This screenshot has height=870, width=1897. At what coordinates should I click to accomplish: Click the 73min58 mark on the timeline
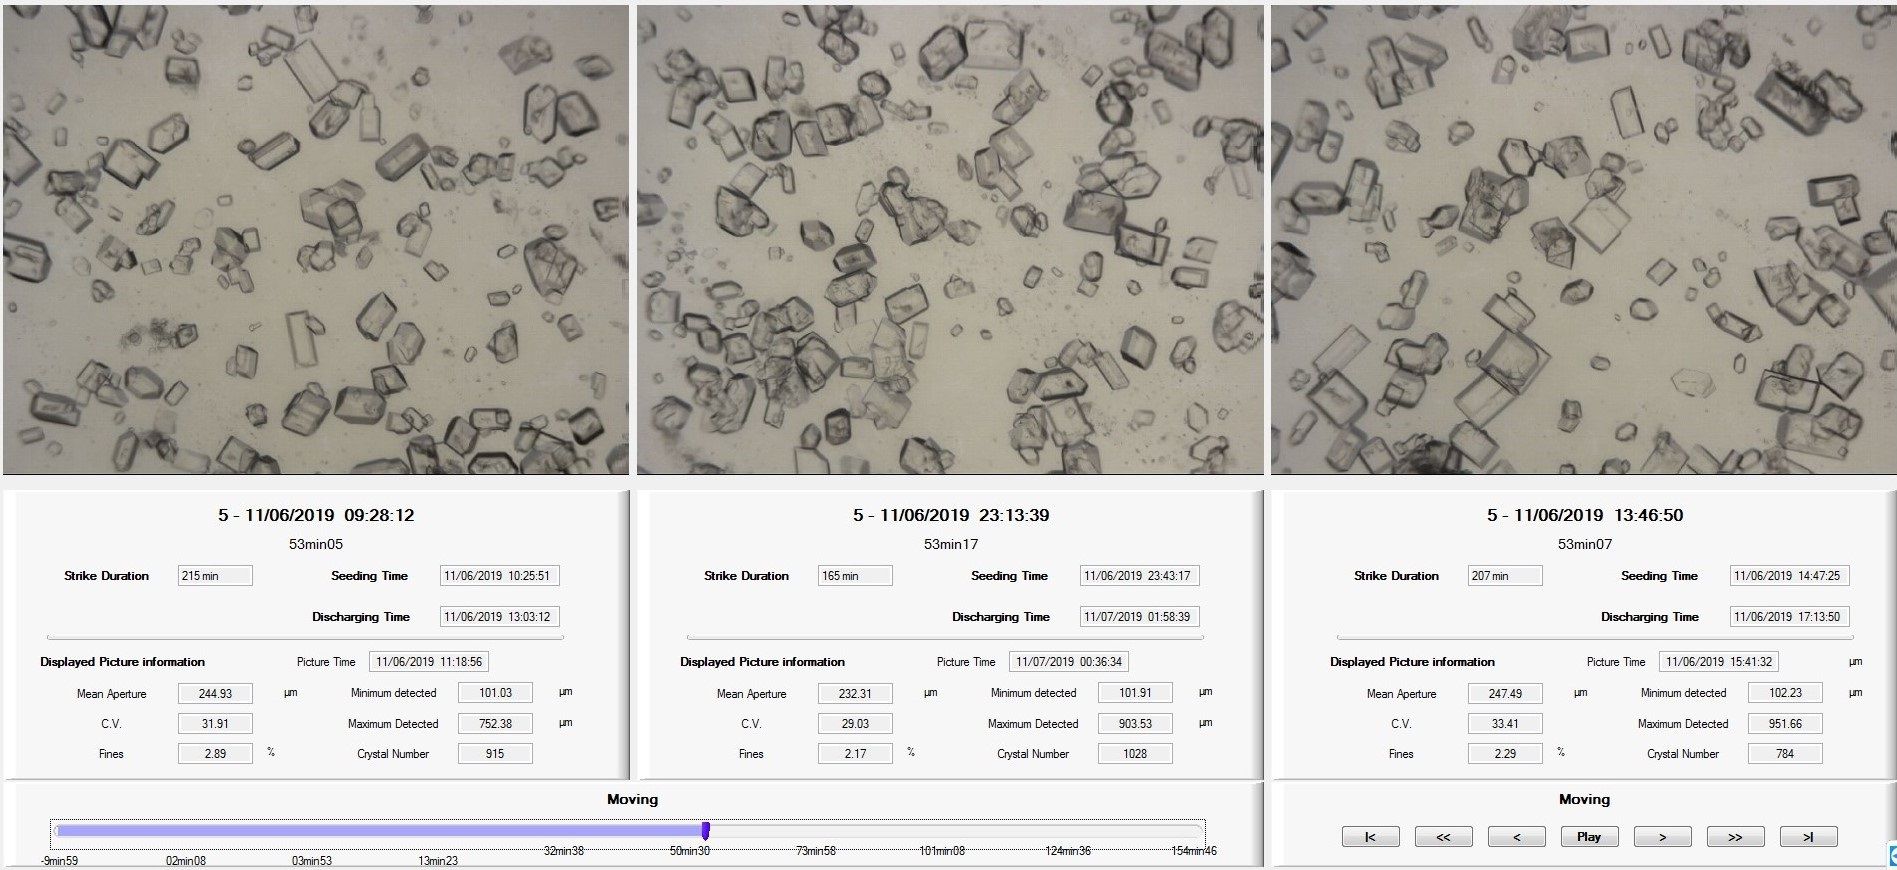tap(815, 850)
